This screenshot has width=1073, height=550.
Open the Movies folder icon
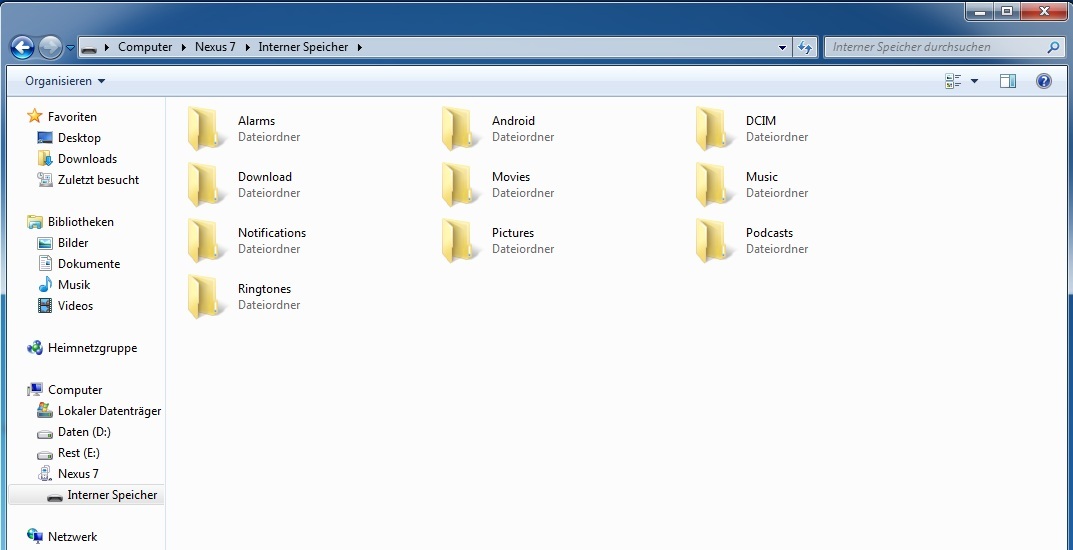(461, 185)
